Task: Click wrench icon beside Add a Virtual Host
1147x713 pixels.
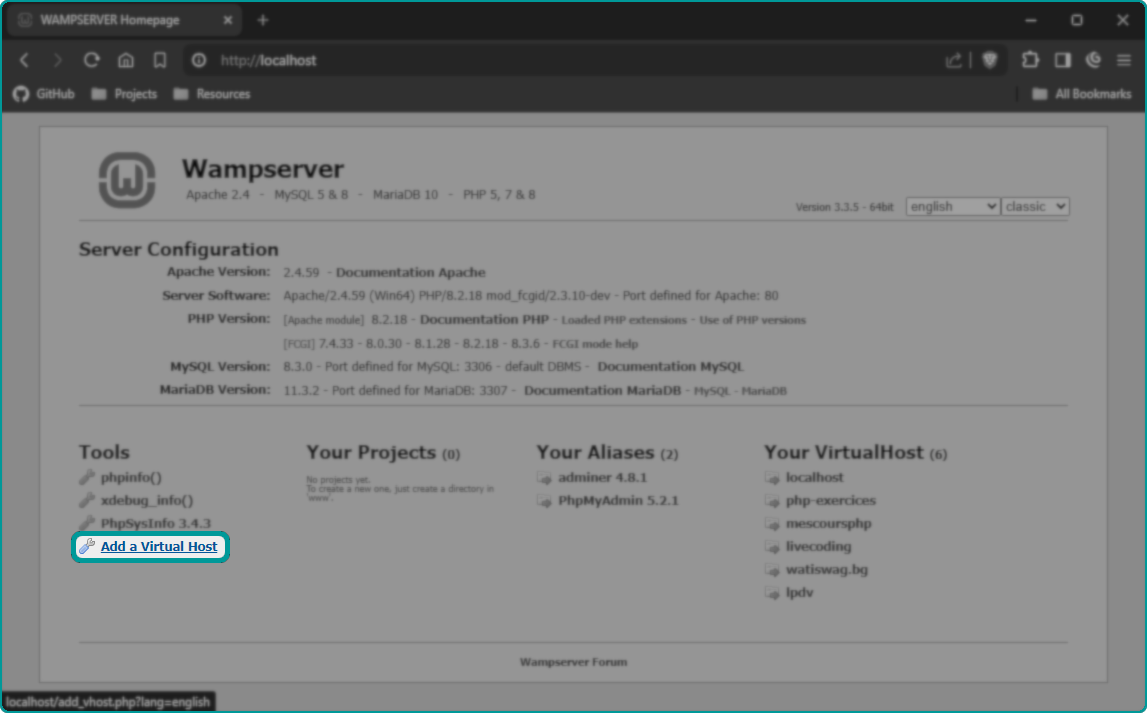Action: point(87,546)
